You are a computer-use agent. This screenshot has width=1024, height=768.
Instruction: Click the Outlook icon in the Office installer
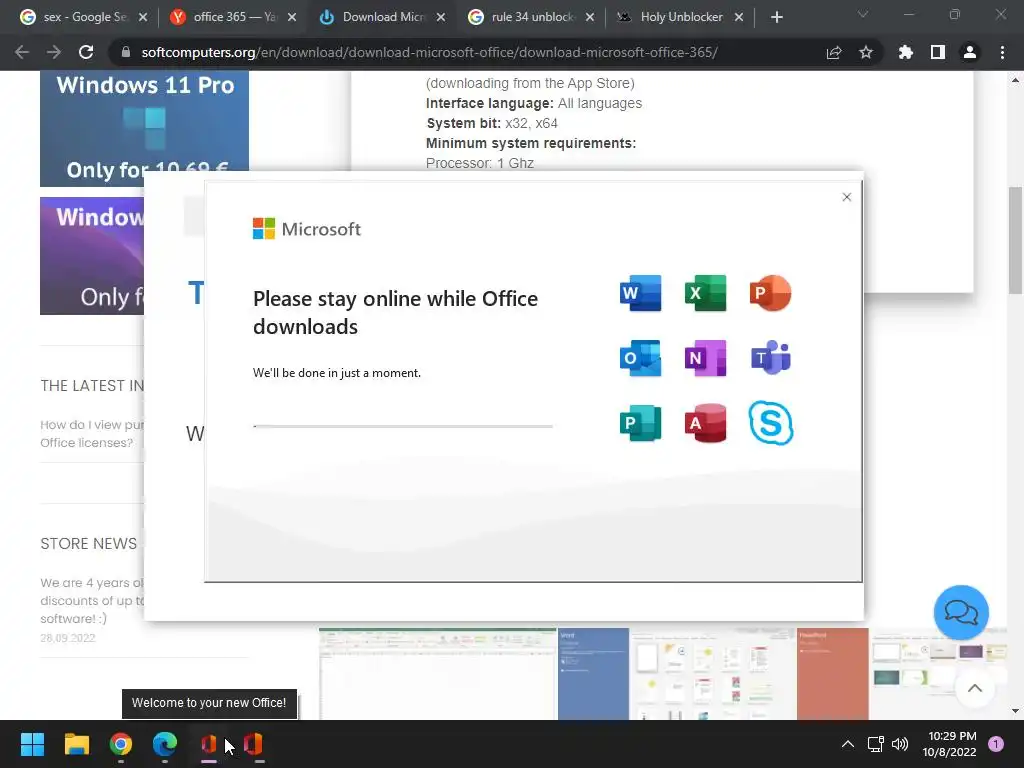coord(640,358)
